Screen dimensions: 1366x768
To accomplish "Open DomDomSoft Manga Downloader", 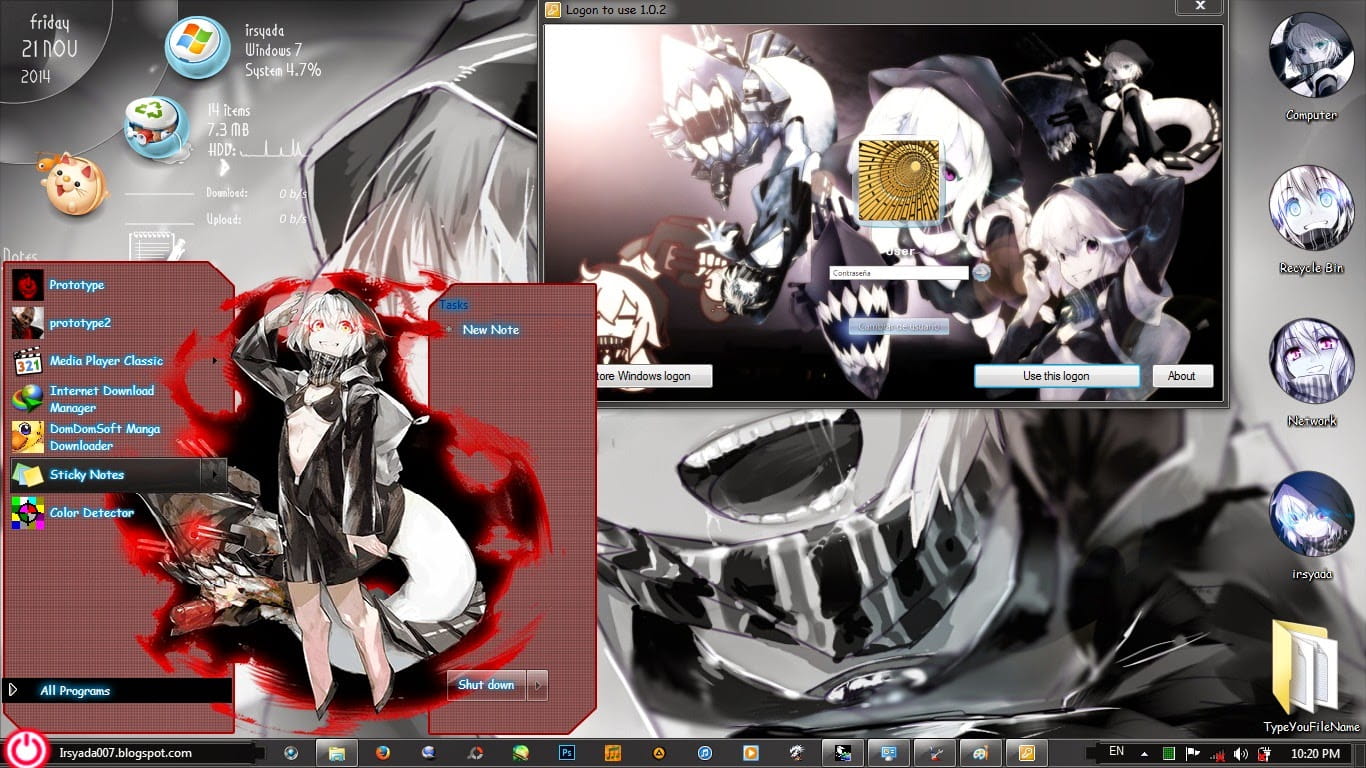I will [x=104, y=437].
